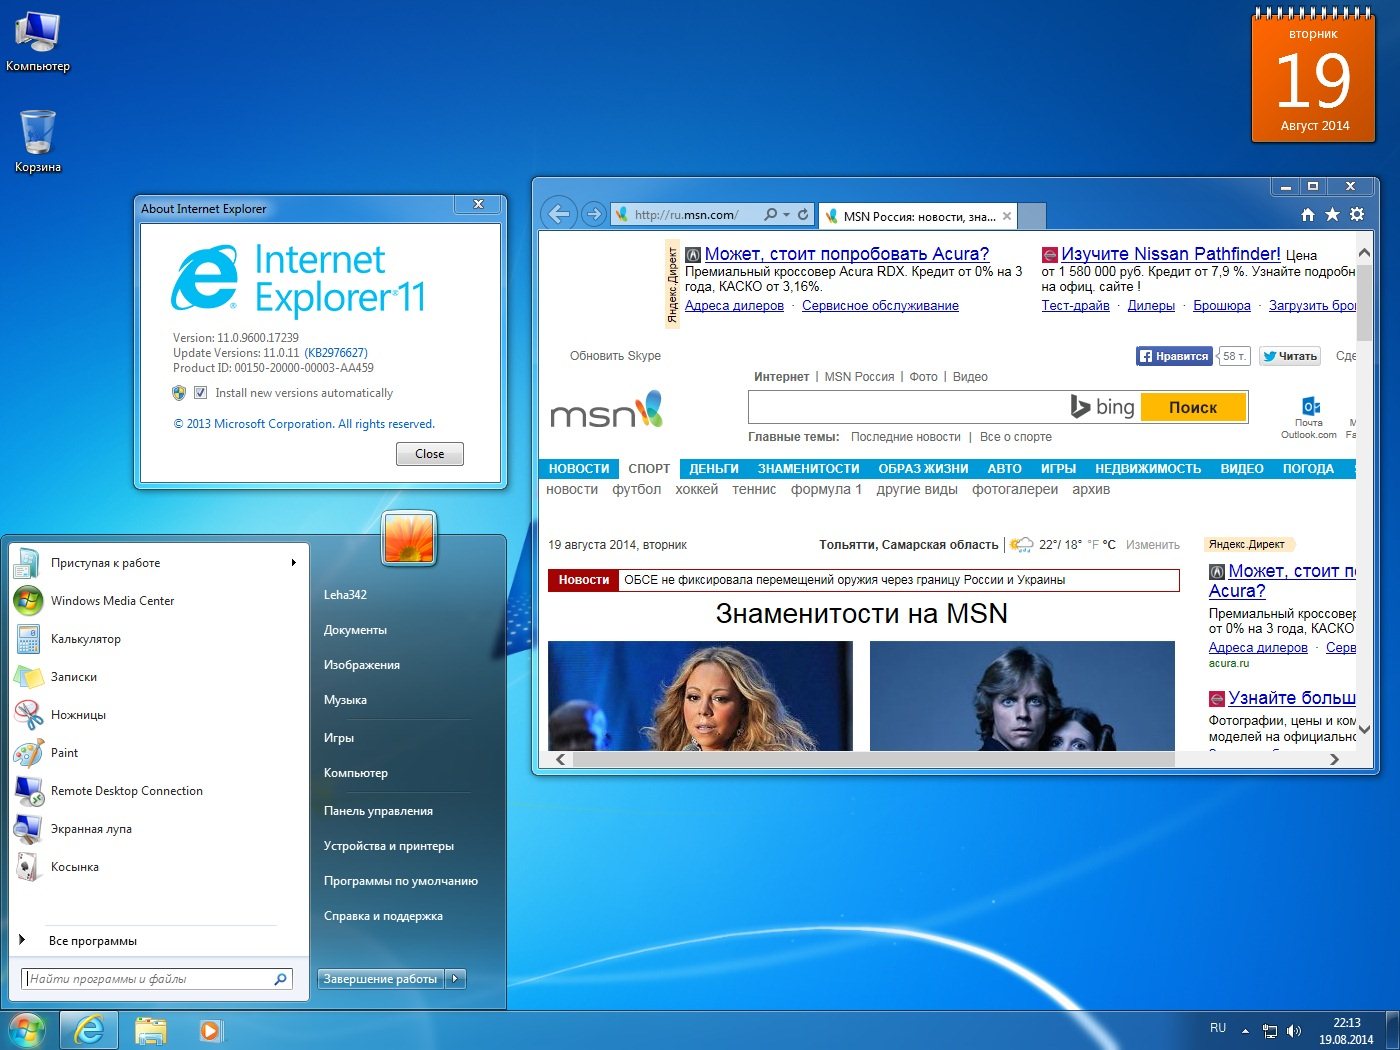This screenshot has height=1050, width=1400.
Task: Open Устройства и принтеры
Action: [x=389, y=846]
